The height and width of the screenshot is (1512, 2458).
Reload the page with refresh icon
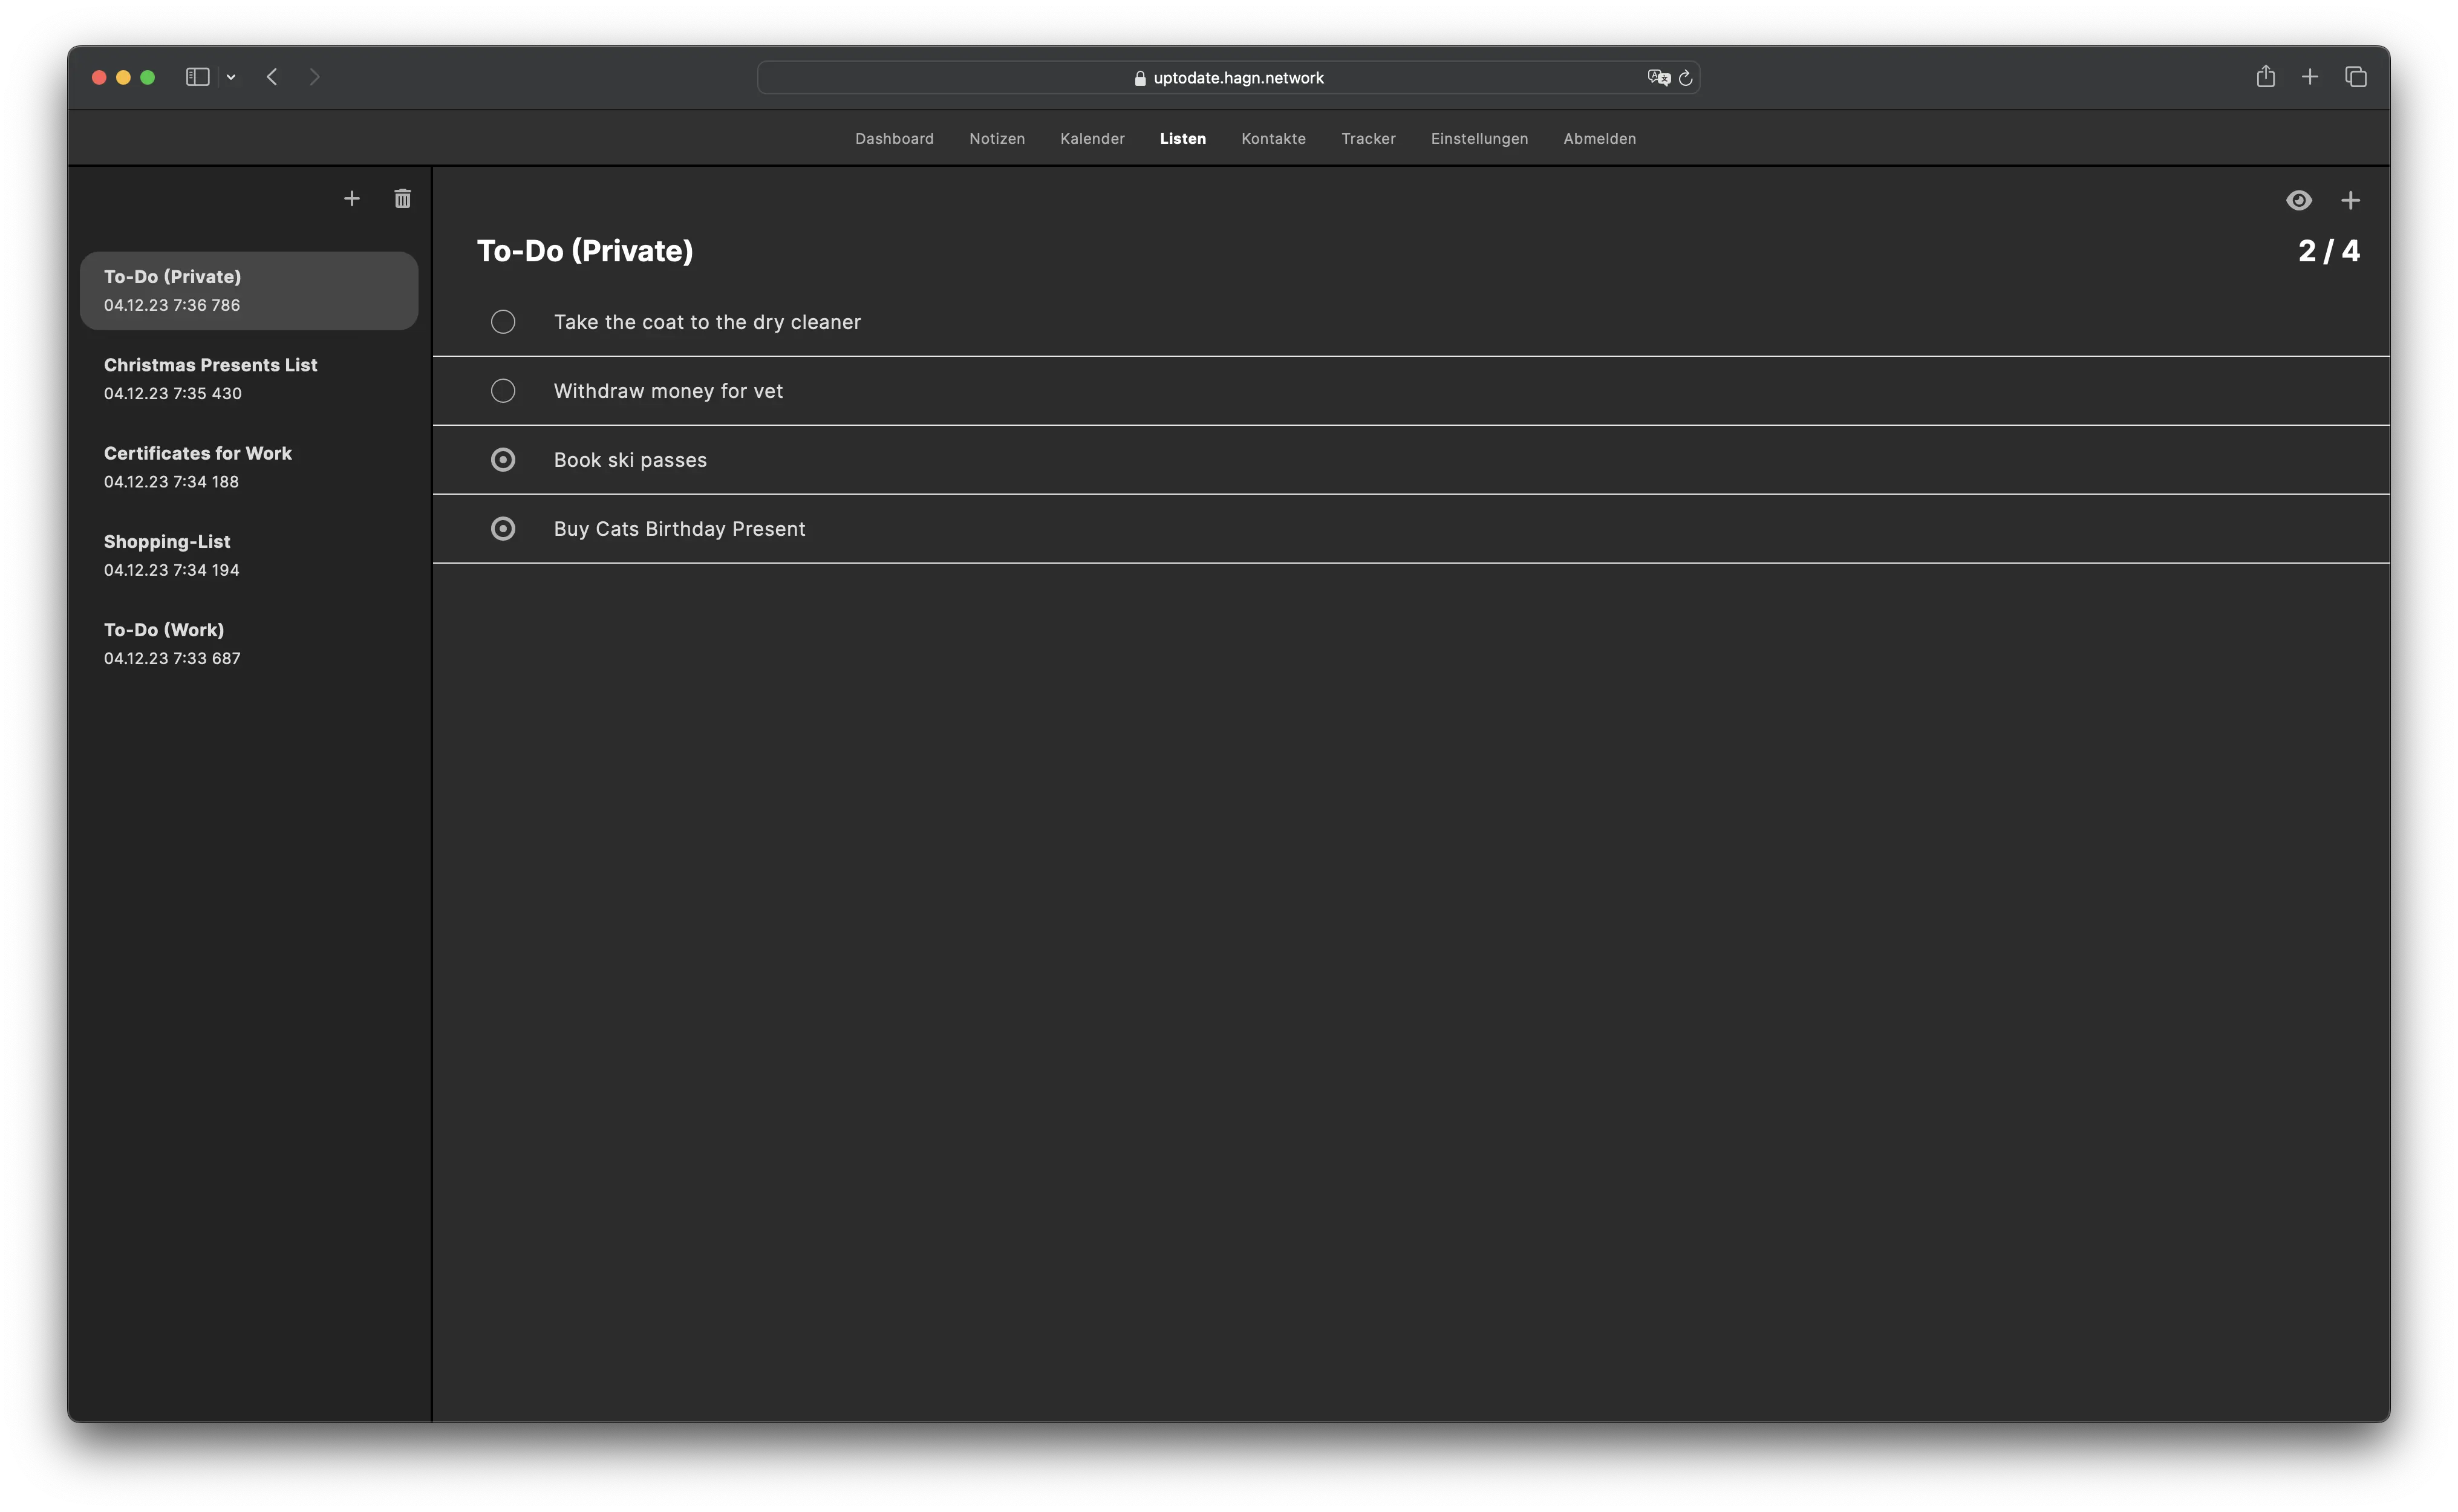pos(1685,78)
